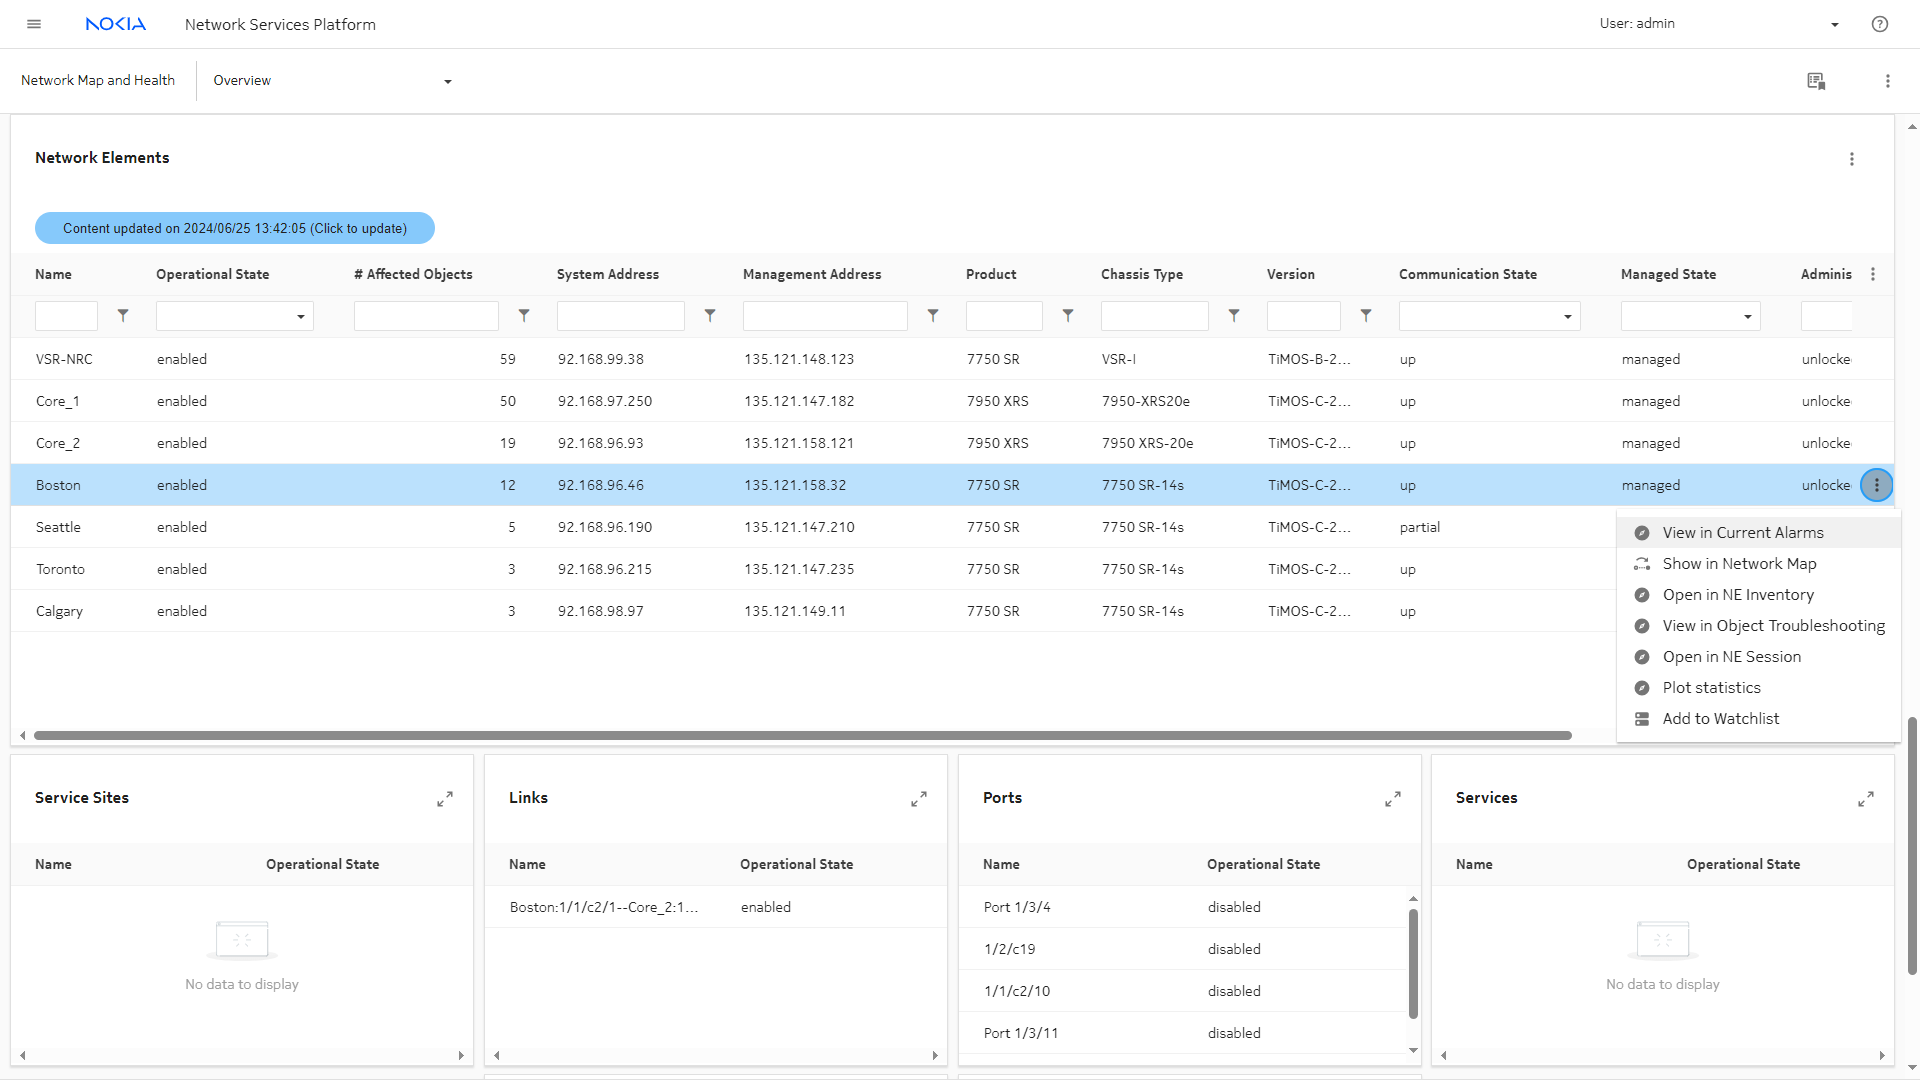The height and width of the screenshot is (1080, 1920).
Task: Click the System Address filter funnel icon
Action: point(709,315)
